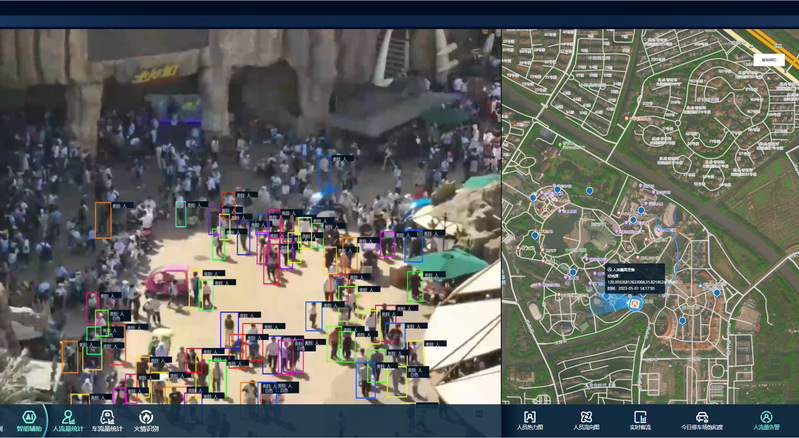Click the topmost blue map pin
The width and height of the screenshot is (799, 438).
pos(590,189)
